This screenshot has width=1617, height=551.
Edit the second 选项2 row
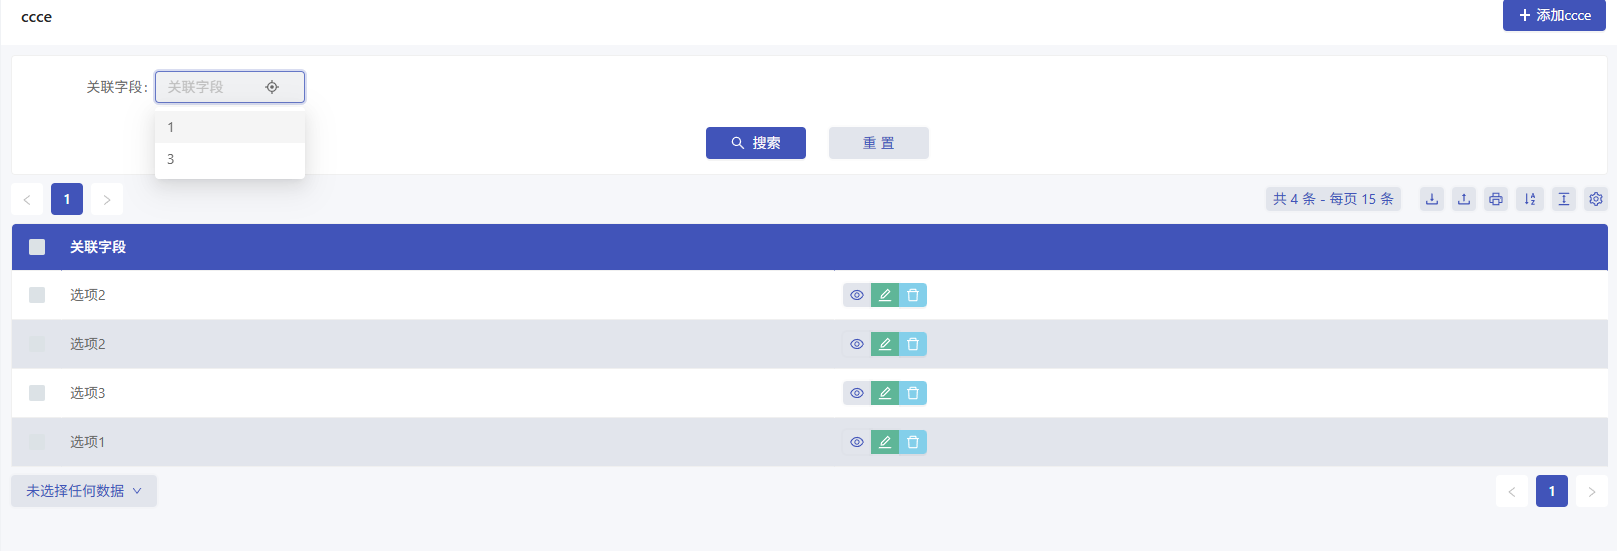pos(885,344)
